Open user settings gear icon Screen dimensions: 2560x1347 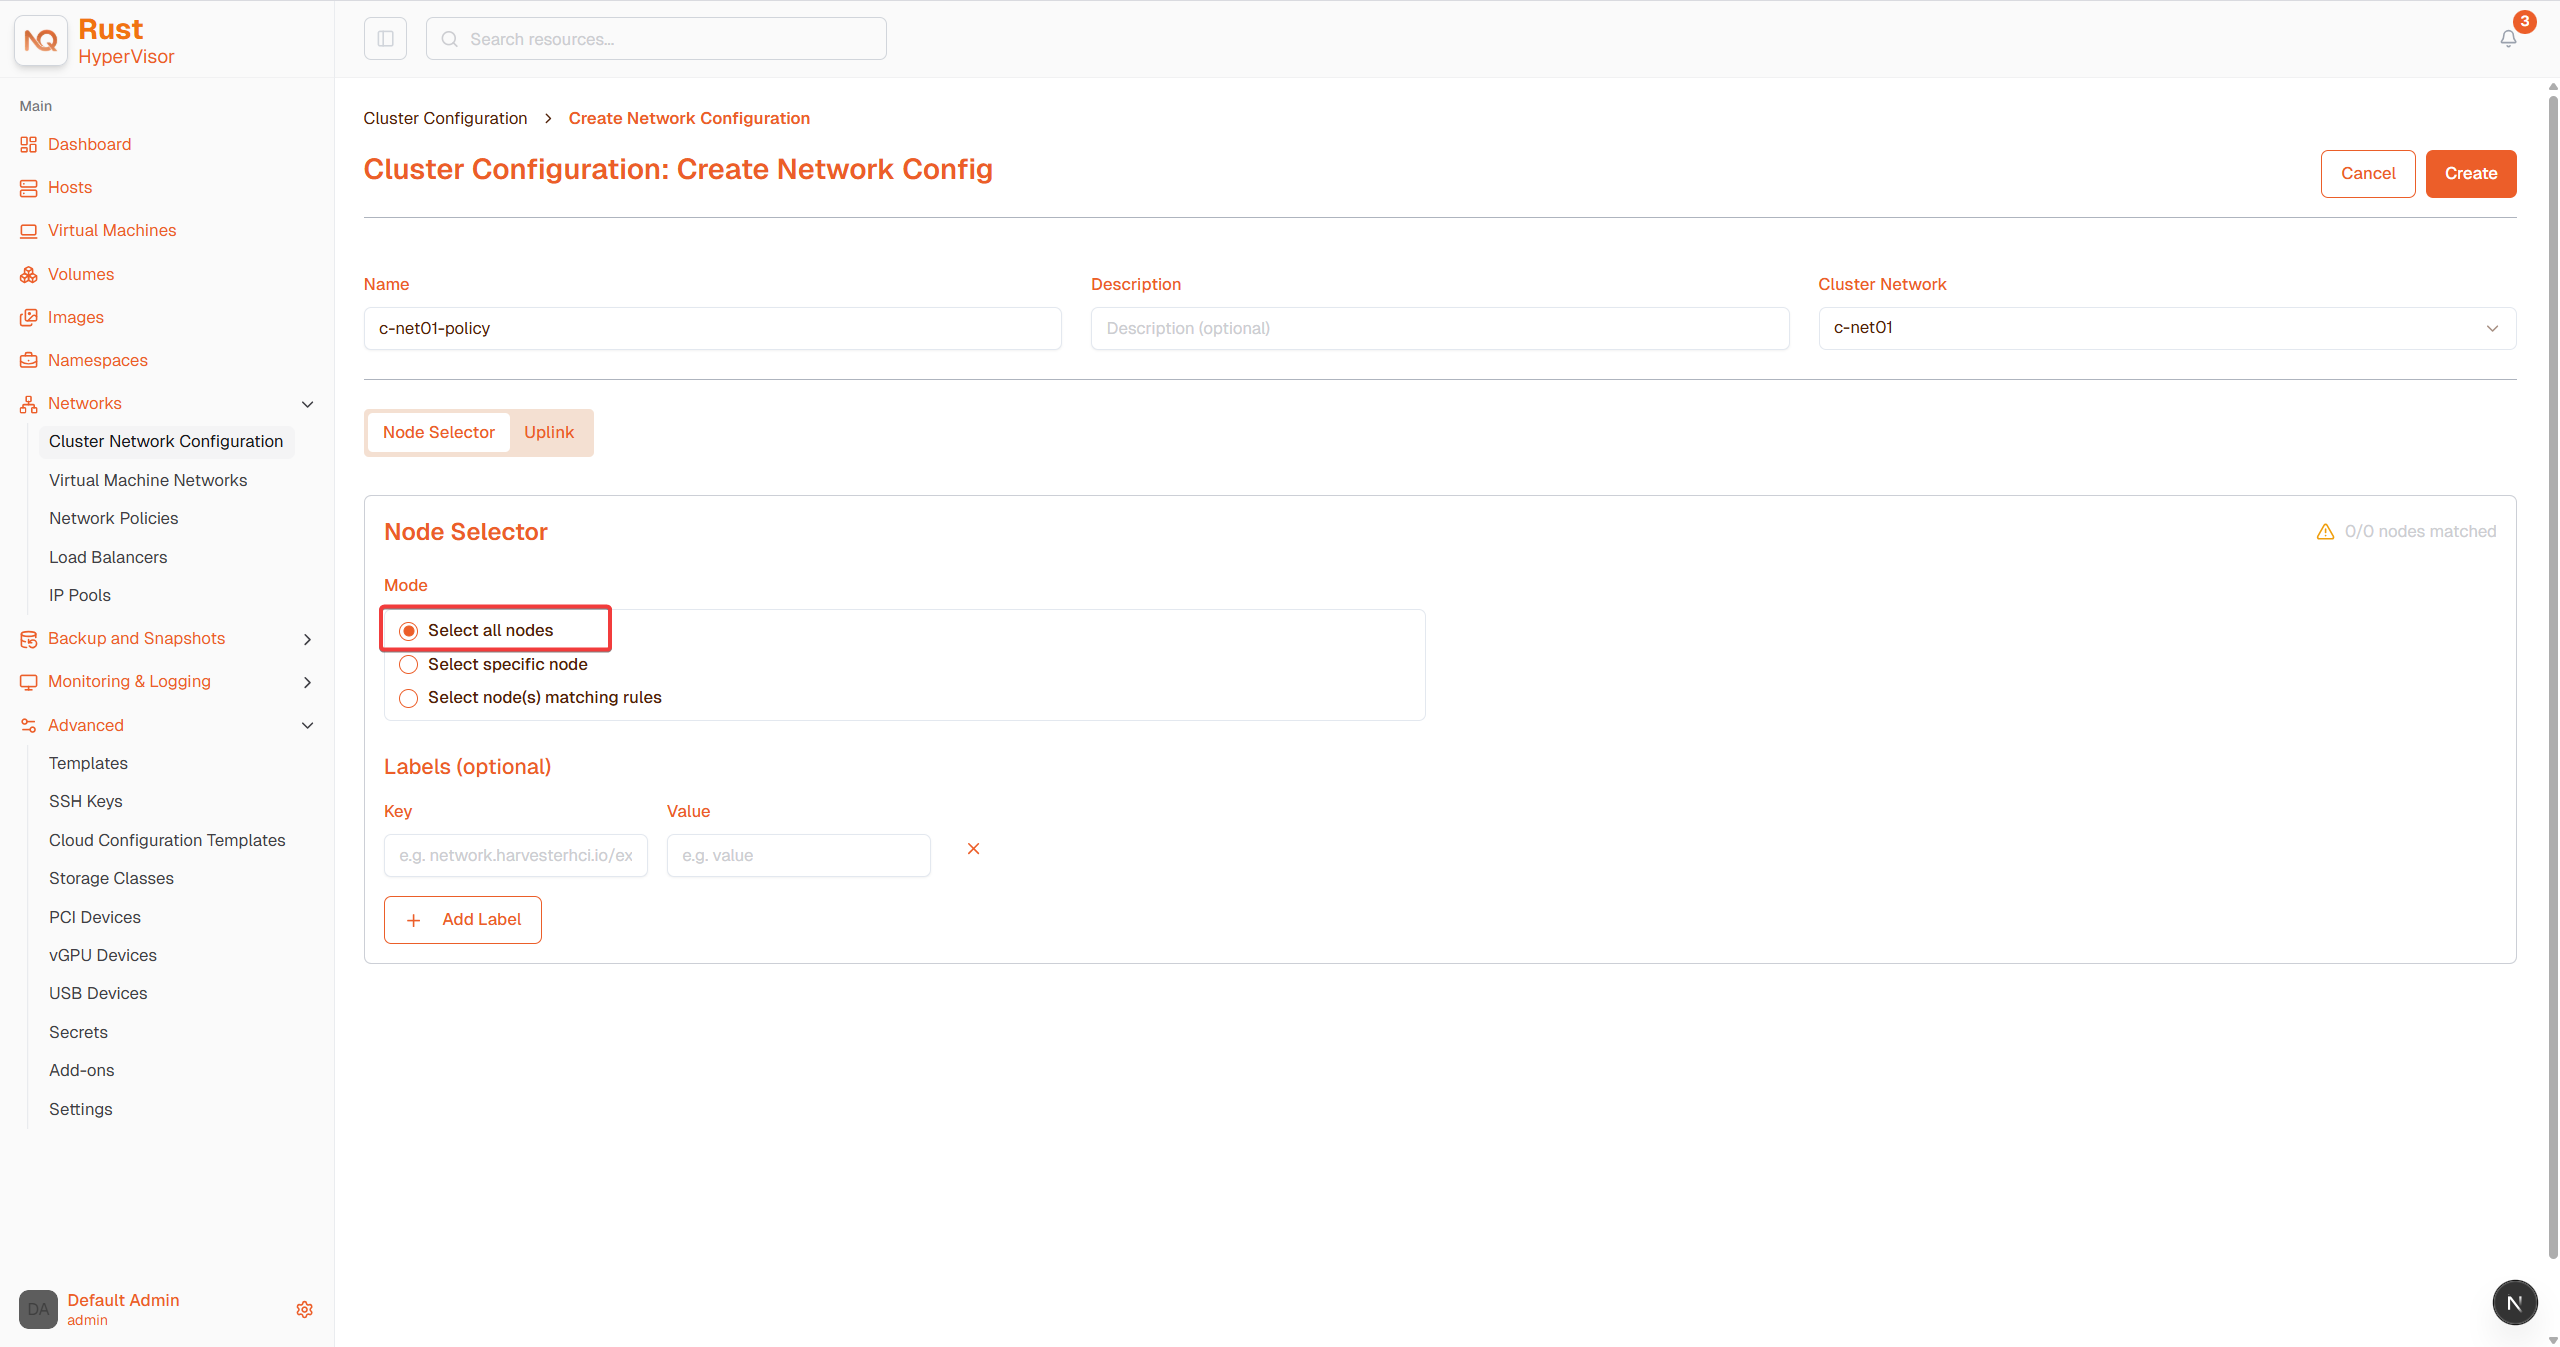(305, 1309)
